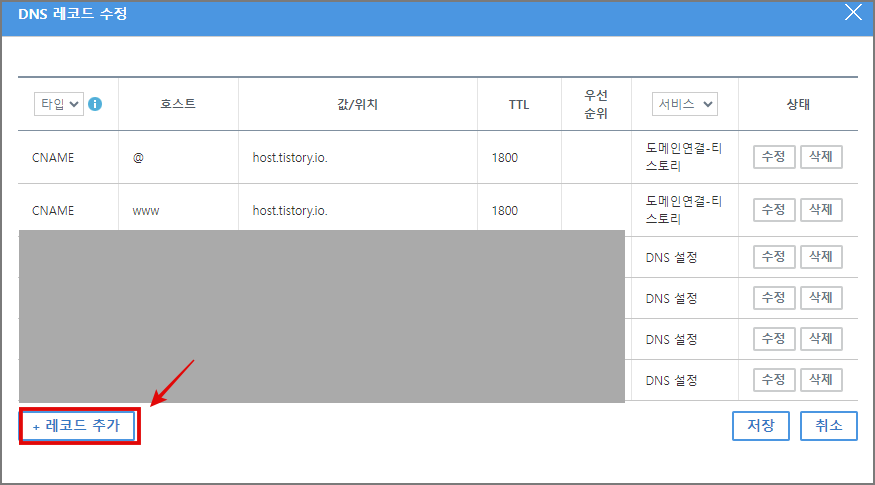The width and height of the screenshot is (875, 485).
Task: Click host.tistory.io. value in the @ row
Action: click(290, 158)
